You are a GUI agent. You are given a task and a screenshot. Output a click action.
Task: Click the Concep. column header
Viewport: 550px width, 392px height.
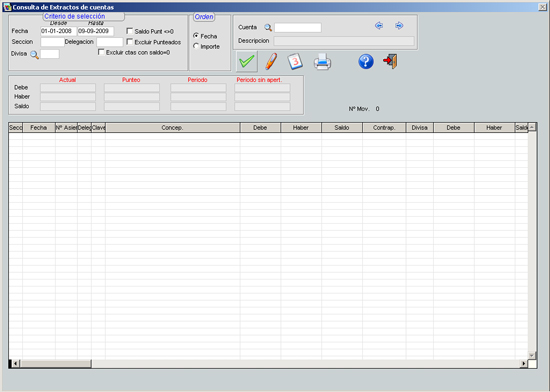(x=173, y=128)
